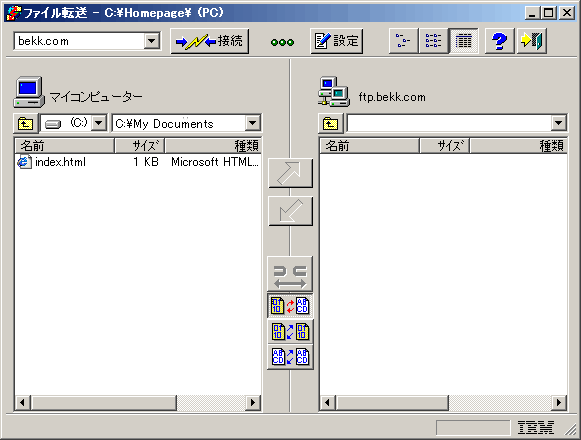This screenshot has height=440, width=581.
Task: Click the synchronize folders magnet button
Action: (x=290, y=274)
